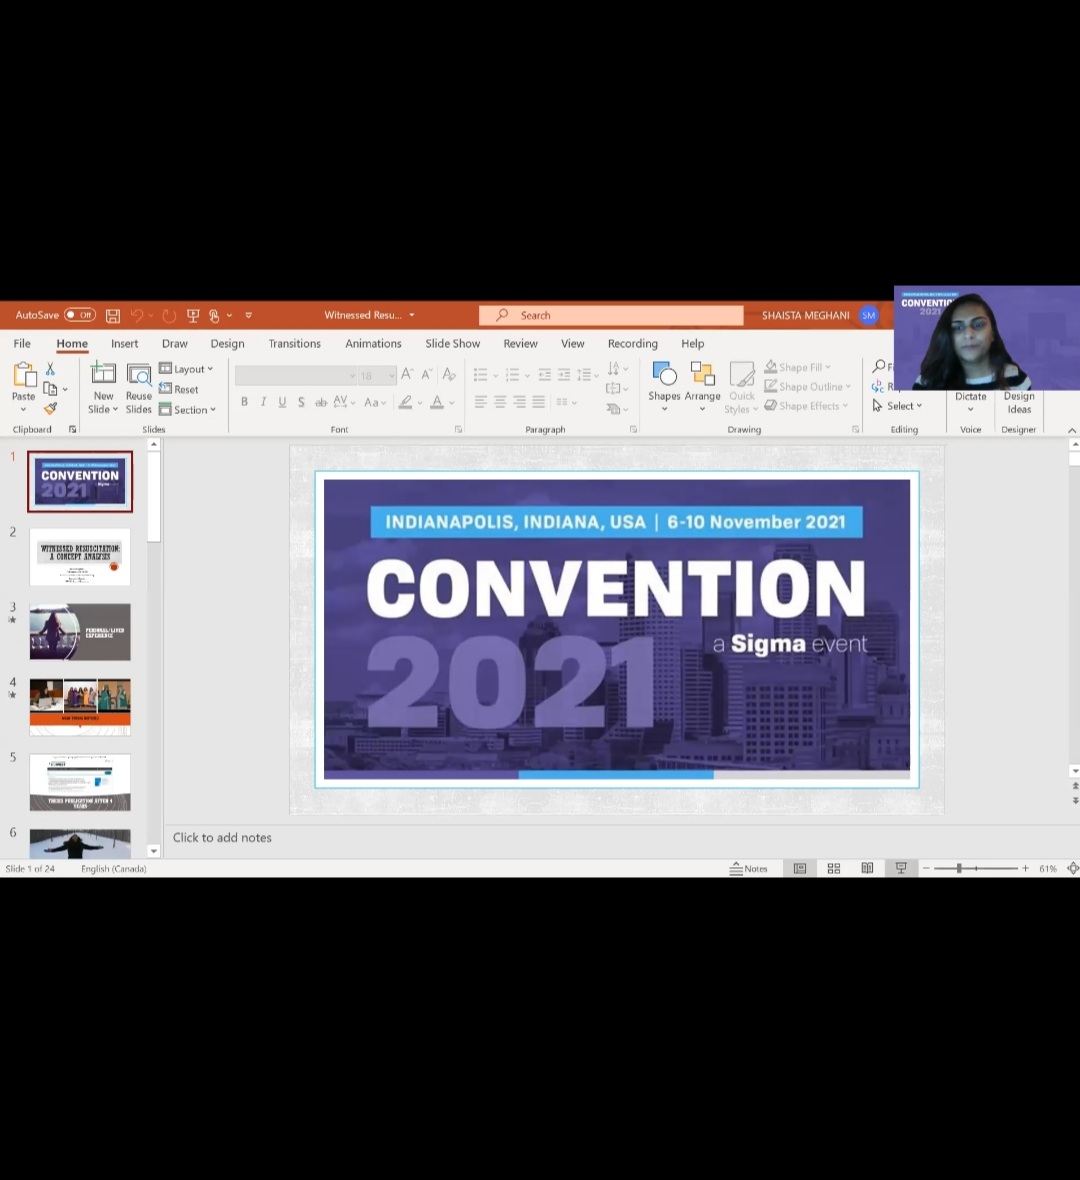Open Font dialog launcher

tap(458, 429)
